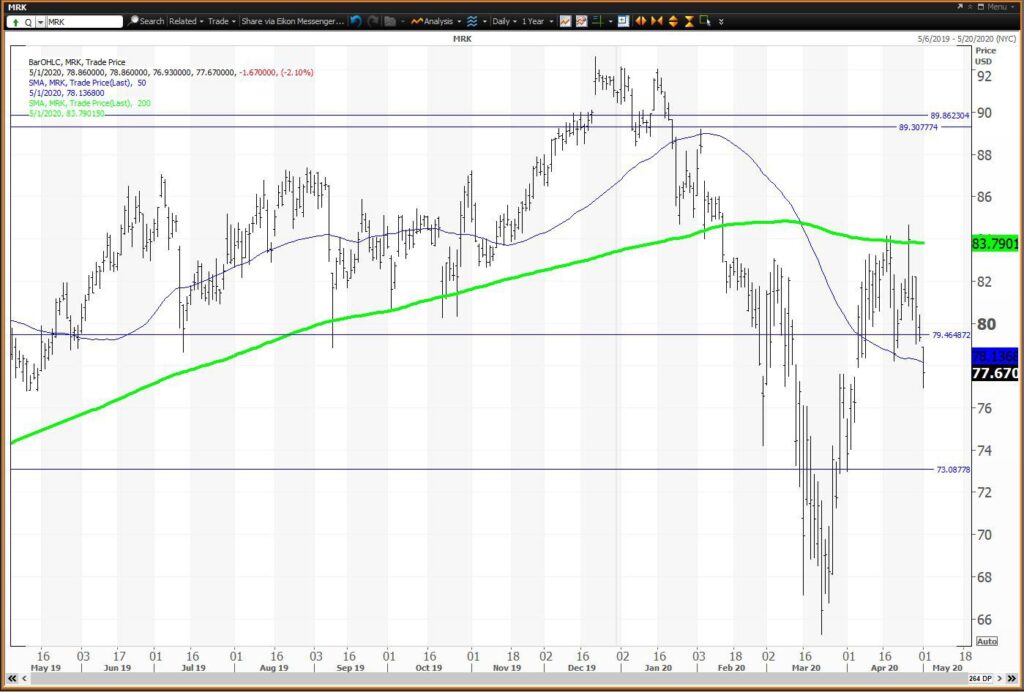Click the vertical expand arrows icon
Viewport: 1024px width, 692px height.
(673, 22)
